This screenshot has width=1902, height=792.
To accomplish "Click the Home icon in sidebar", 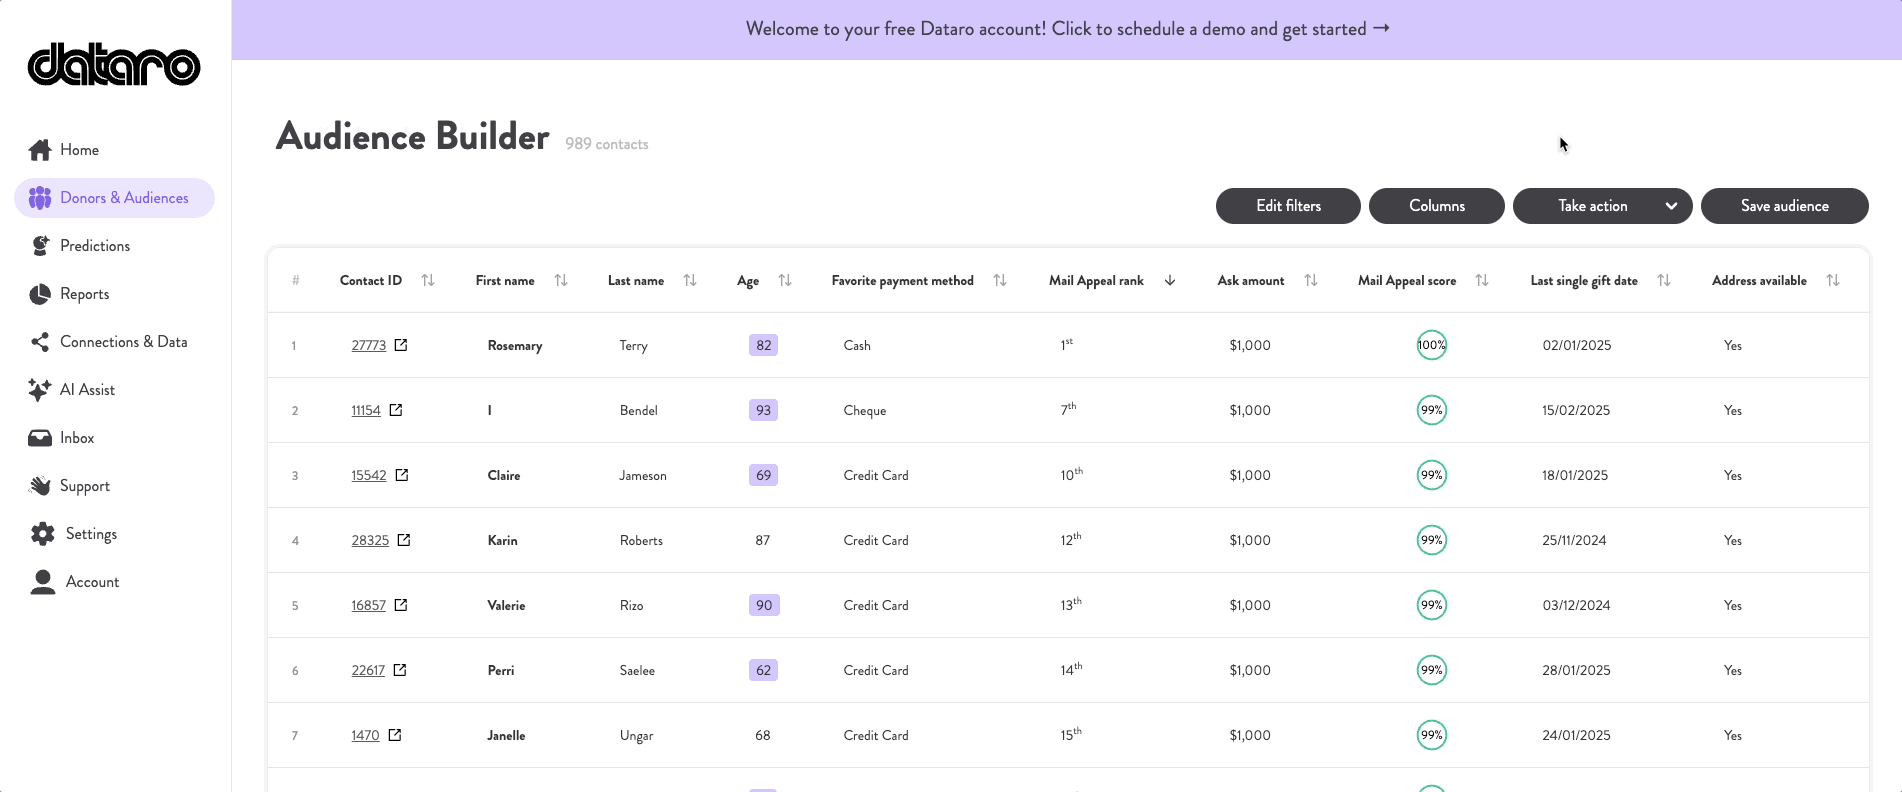I will (x=40, y=150).
